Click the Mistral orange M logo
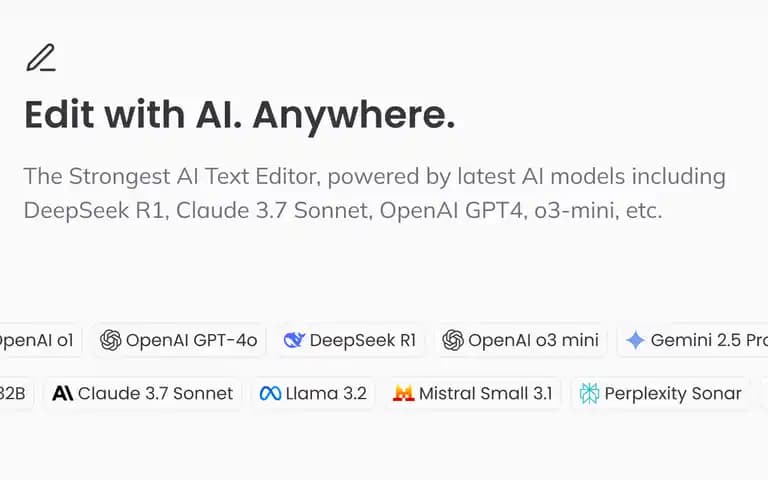The image size is (768, 480). click(x=404, y=393)
